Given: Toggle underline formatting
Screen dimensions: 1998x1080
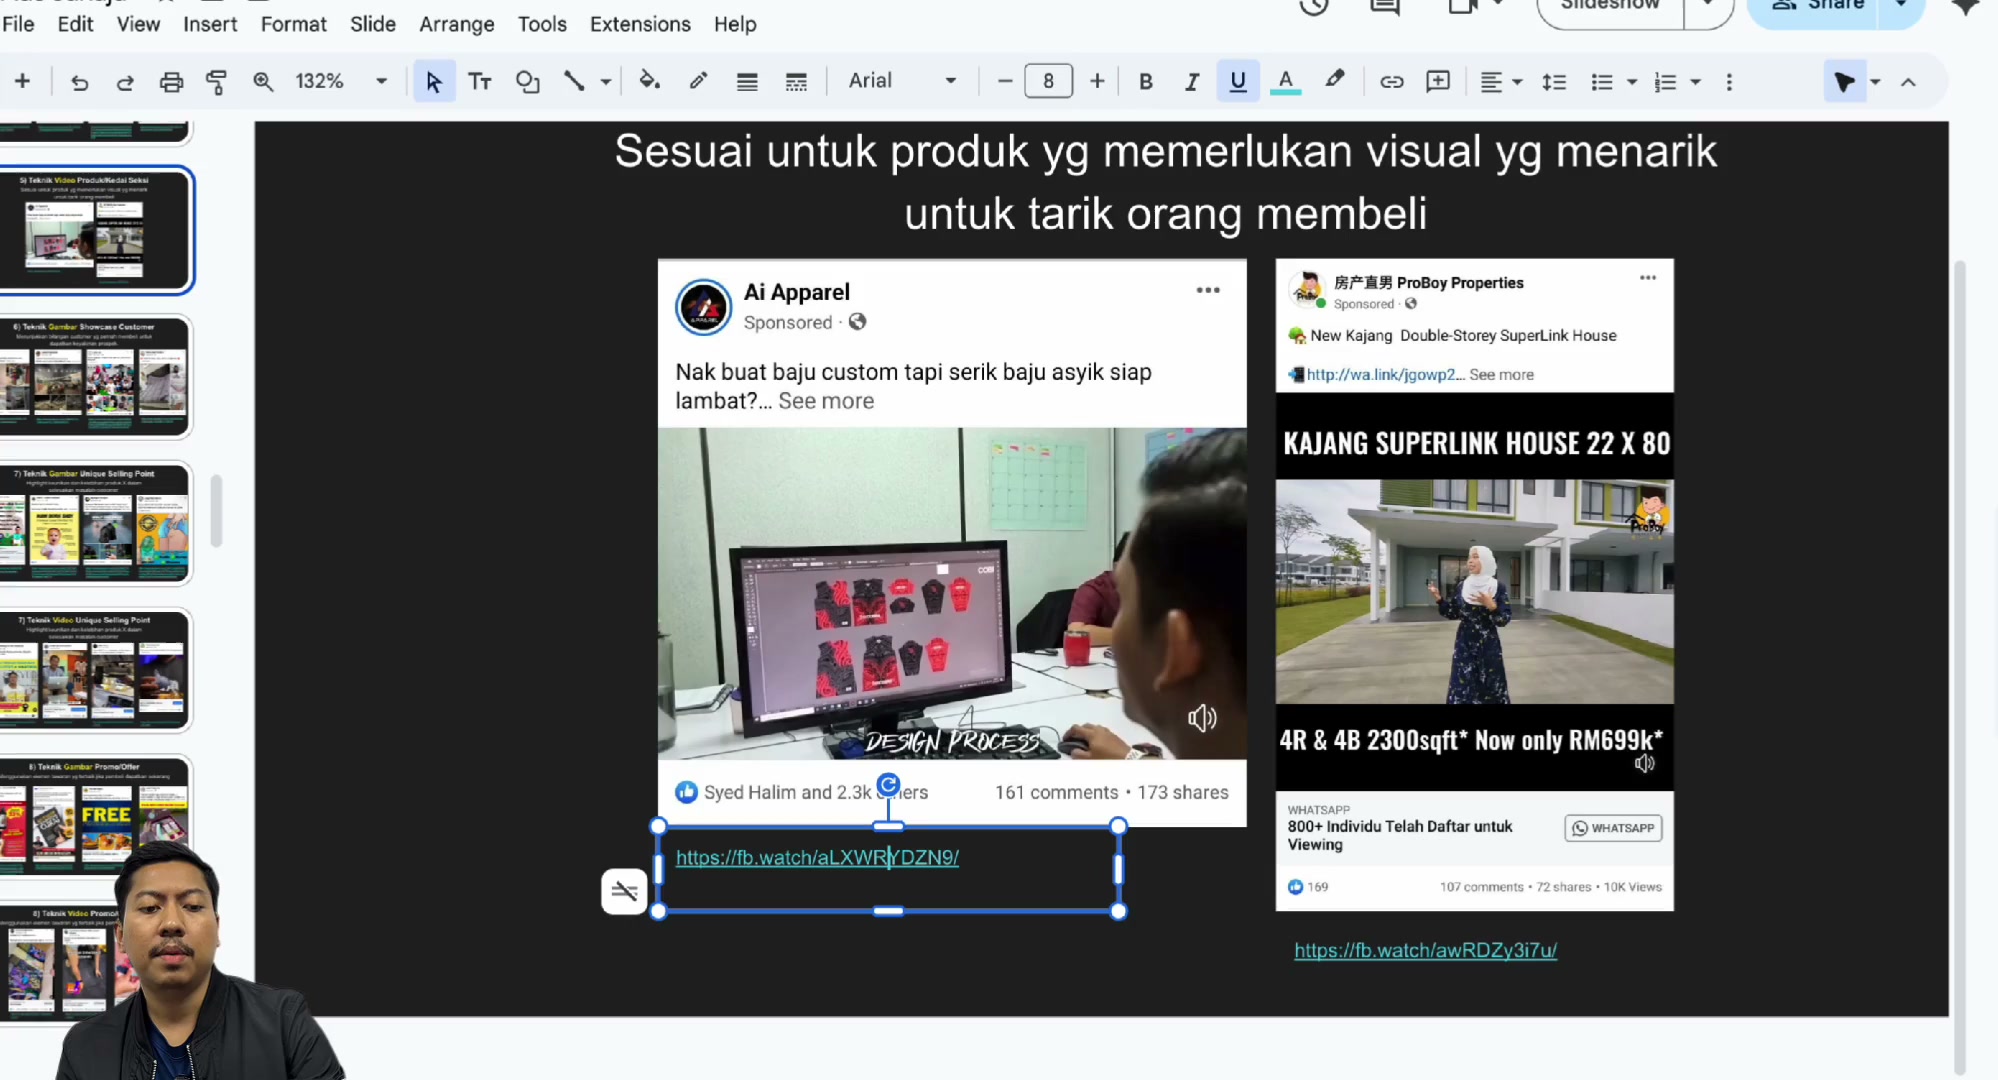Looking at the screenshot, I should [x=1238, y=82].
